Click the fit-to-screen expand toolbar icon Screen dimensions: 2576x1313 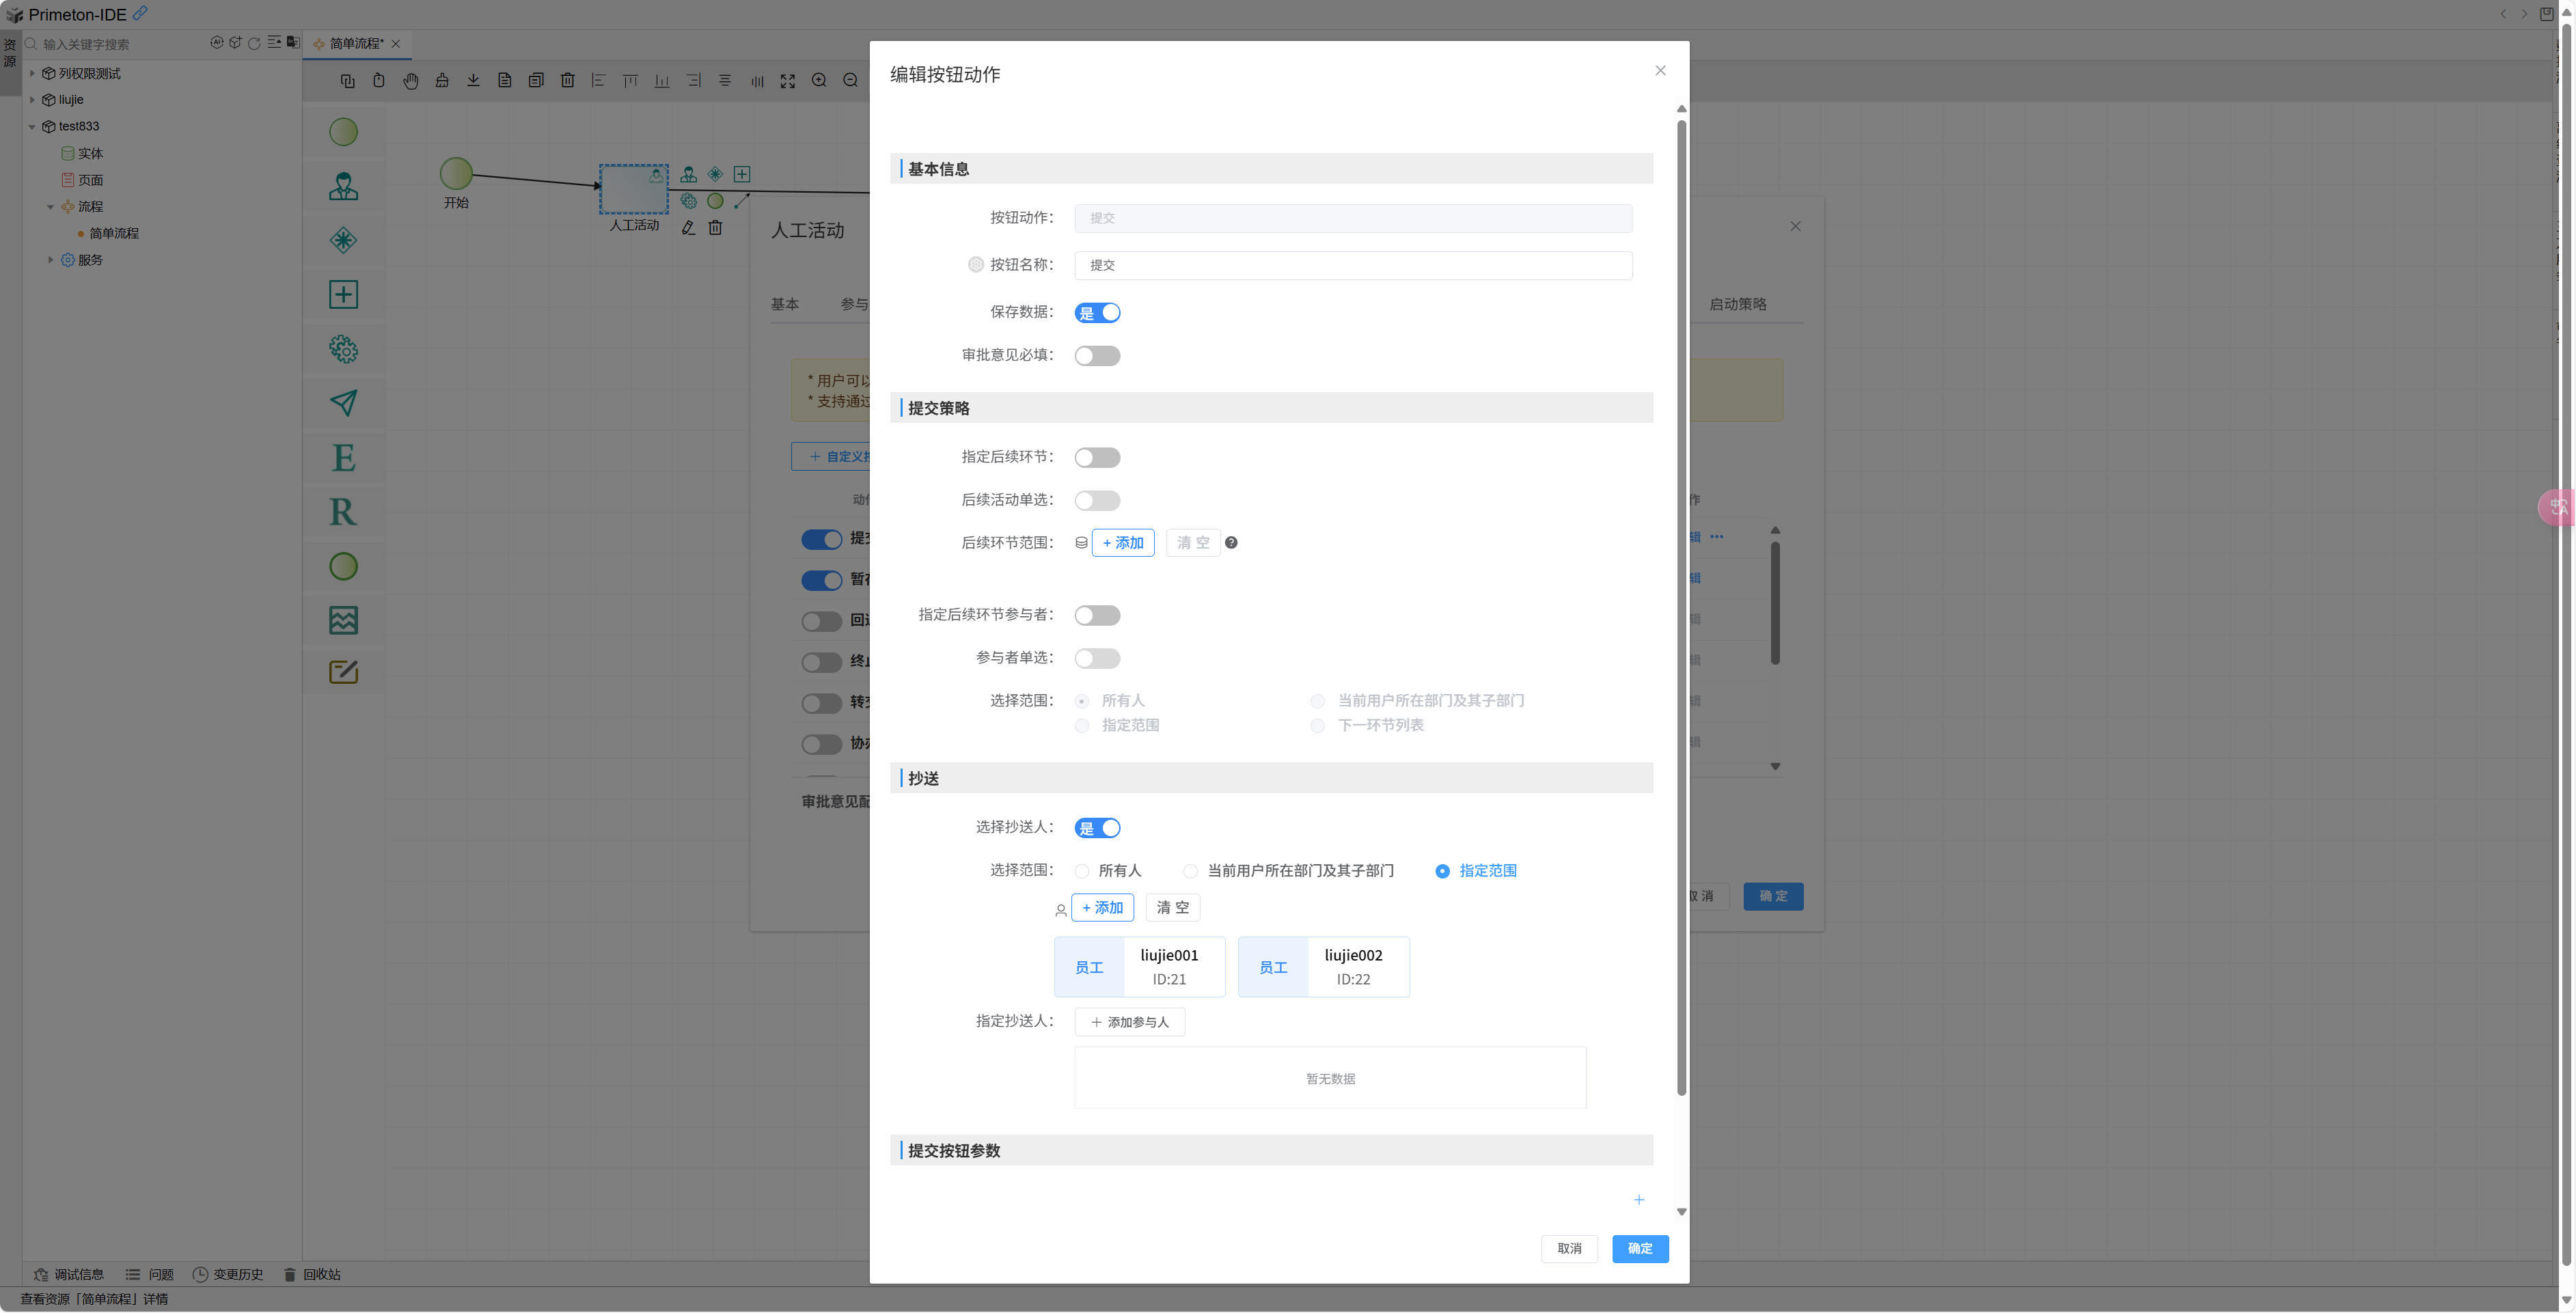tap(788, 81)
